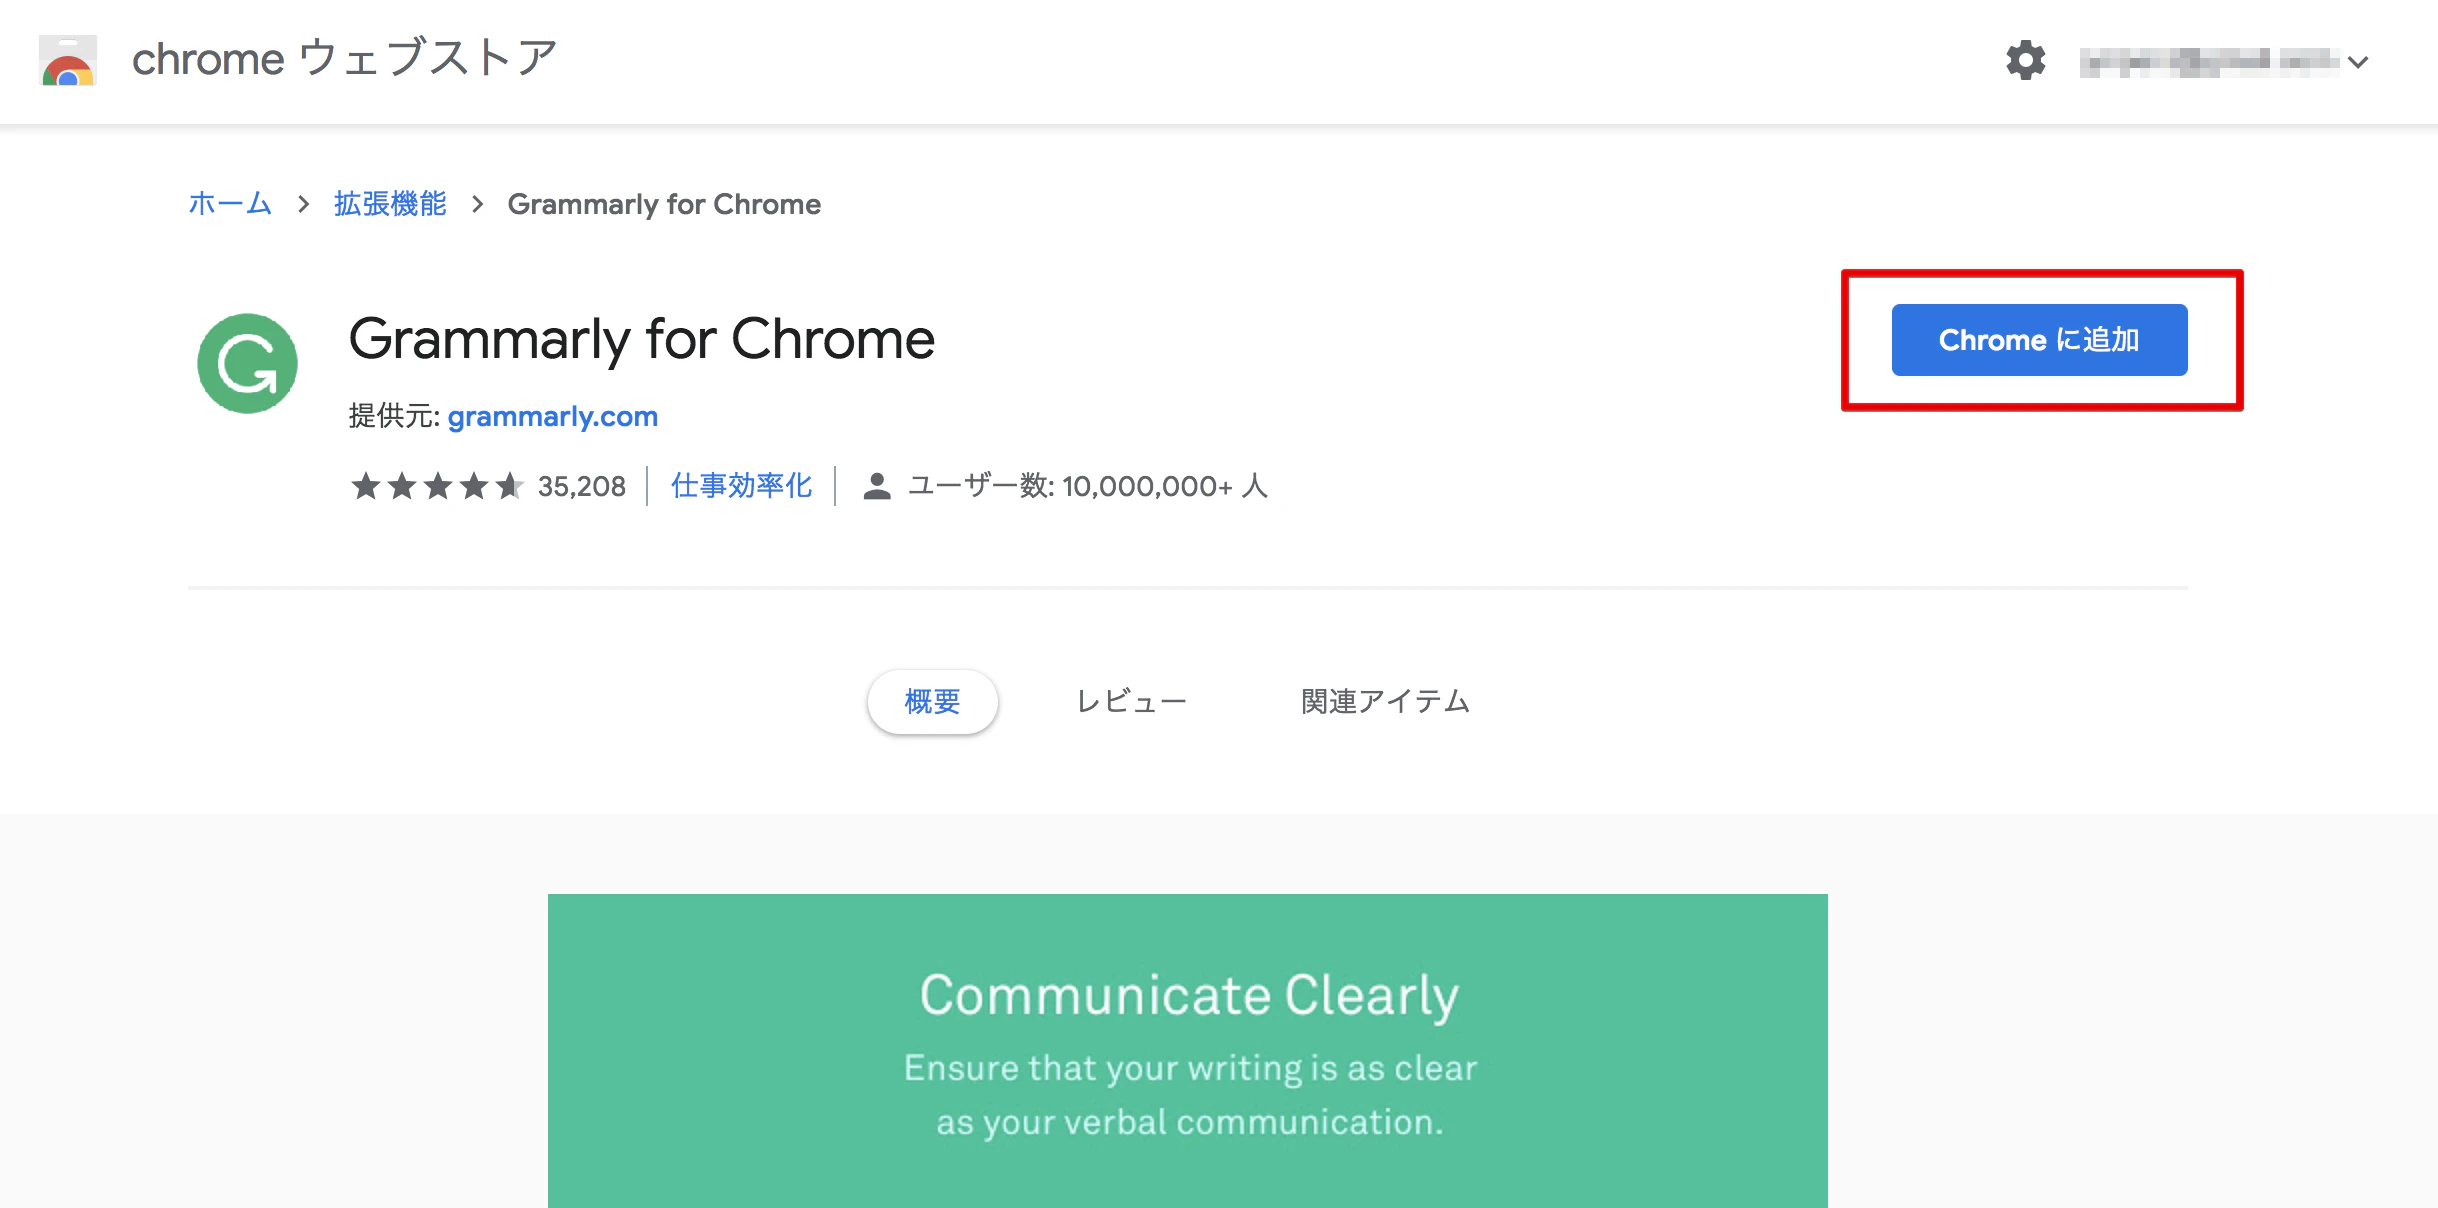The width and height of the screenshot is (2438, 1208).
Task: Click the ユーザー数: 10,000,000+ 人 text
Action: point(1088,486)
